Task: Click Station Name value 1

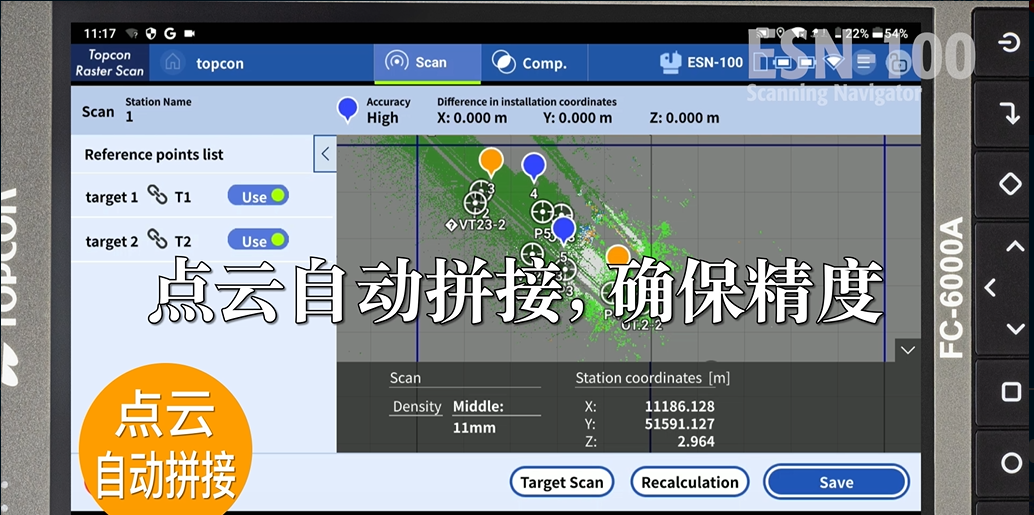Action: point(129,117)
